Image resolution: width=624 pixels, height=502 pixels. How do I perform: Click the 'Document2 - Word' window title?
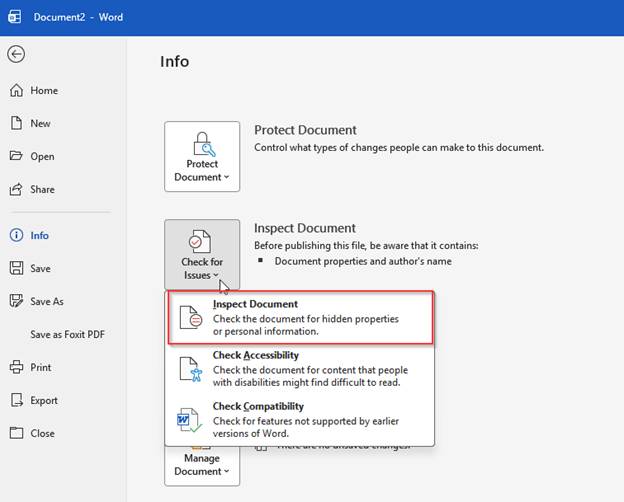click(x=78, y=17)
